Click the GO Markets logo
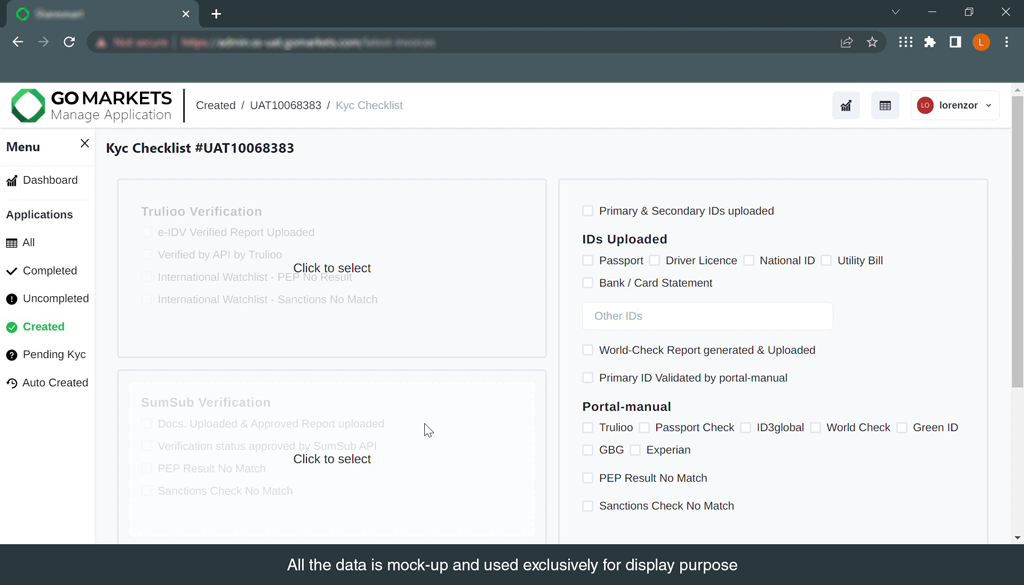The height and width of the screenshot is (585, 1024). tap(91, 105)
